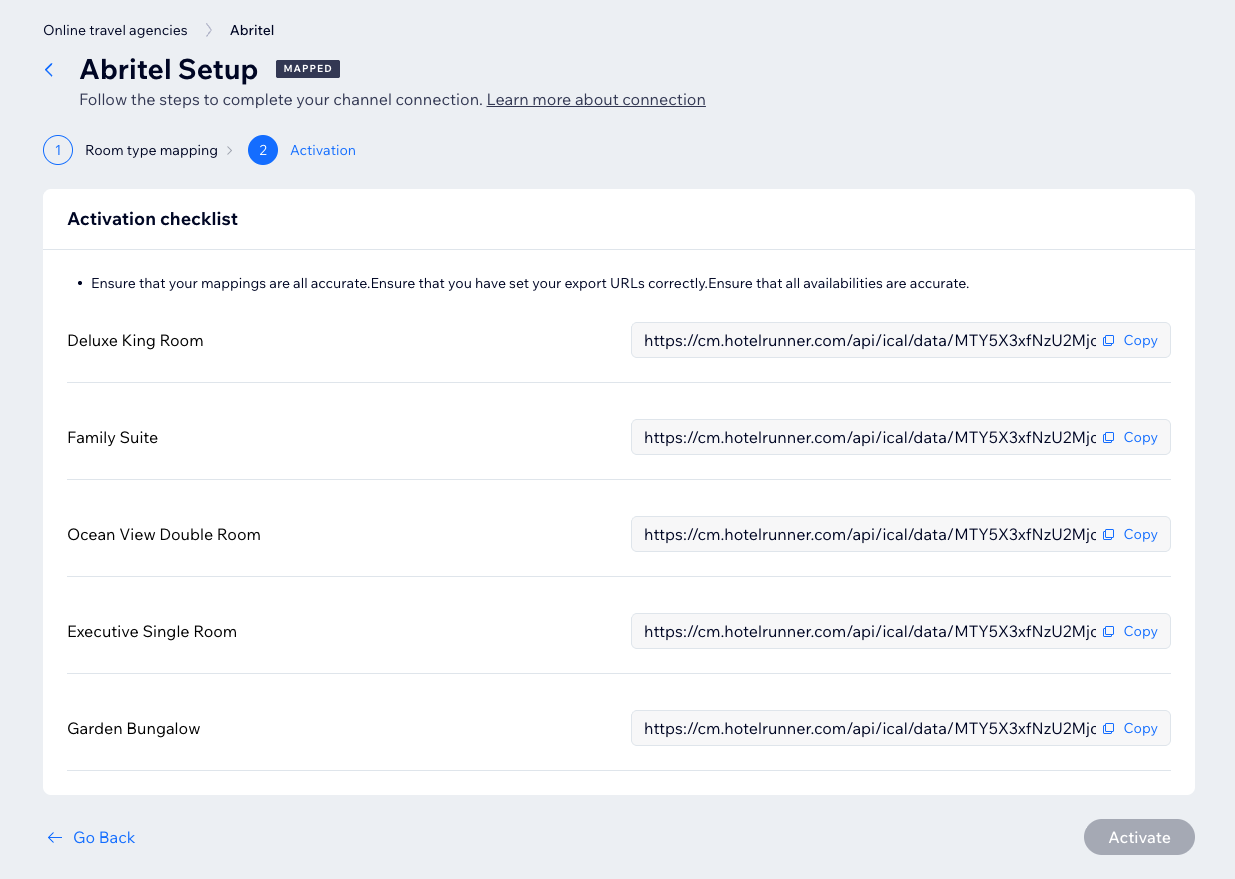Click the step 2 circle indicator
The image size is (1235, 879).
[263, 150]
